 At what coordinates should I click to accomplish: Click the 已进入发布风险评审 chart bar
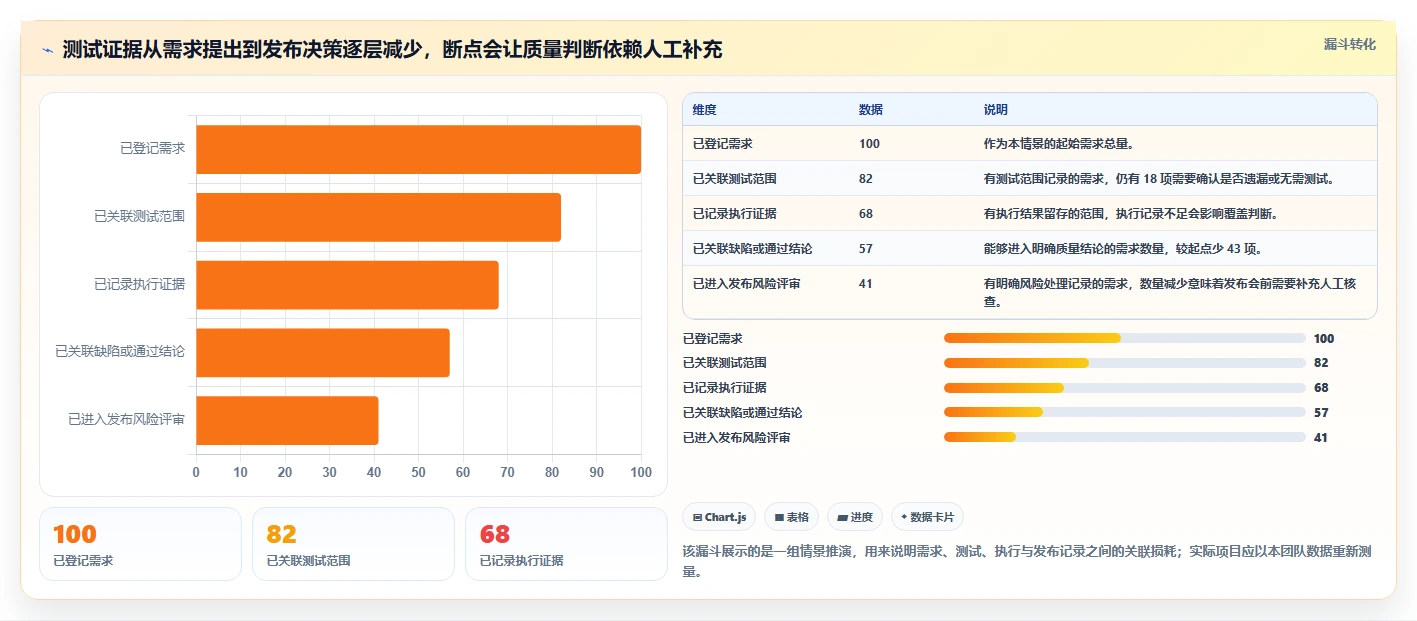(x=287, y=420)
